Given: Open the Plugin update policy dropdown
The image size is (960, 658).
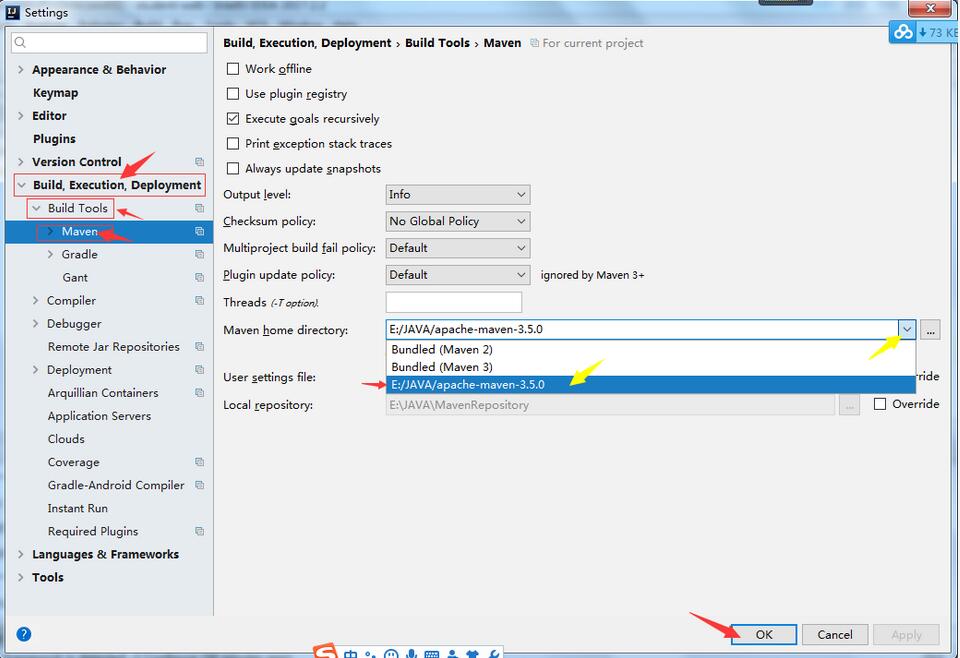Looking at the screenshot, I should (x=457, y=275).
